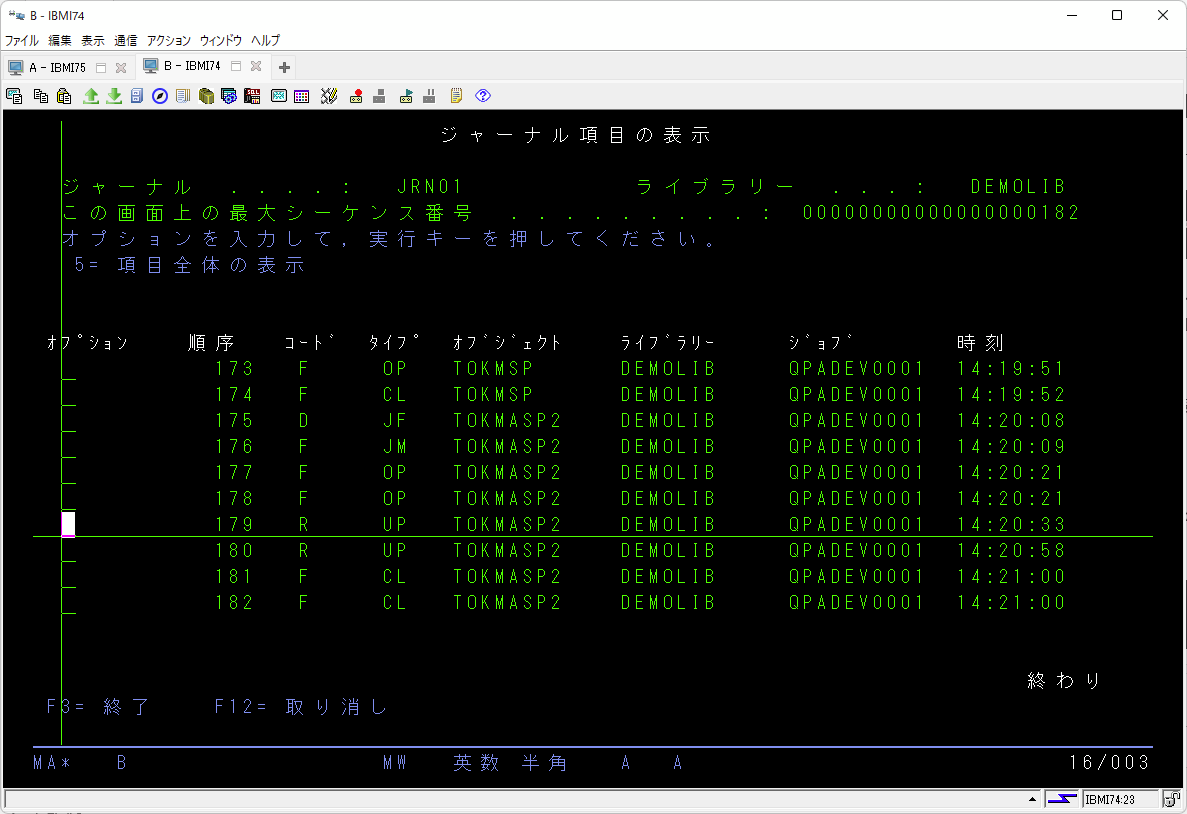Screen dimensions: 1187x814
Task: Click F12= 取り消し function key text
Action: 301,706
